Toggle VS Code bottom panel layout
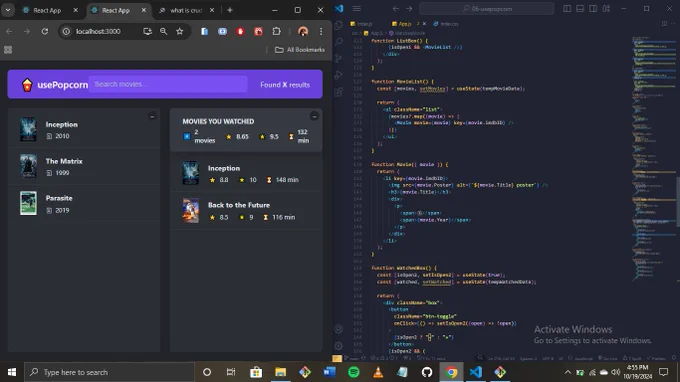Viewport: 680px width, 382px height. point(580,8)
